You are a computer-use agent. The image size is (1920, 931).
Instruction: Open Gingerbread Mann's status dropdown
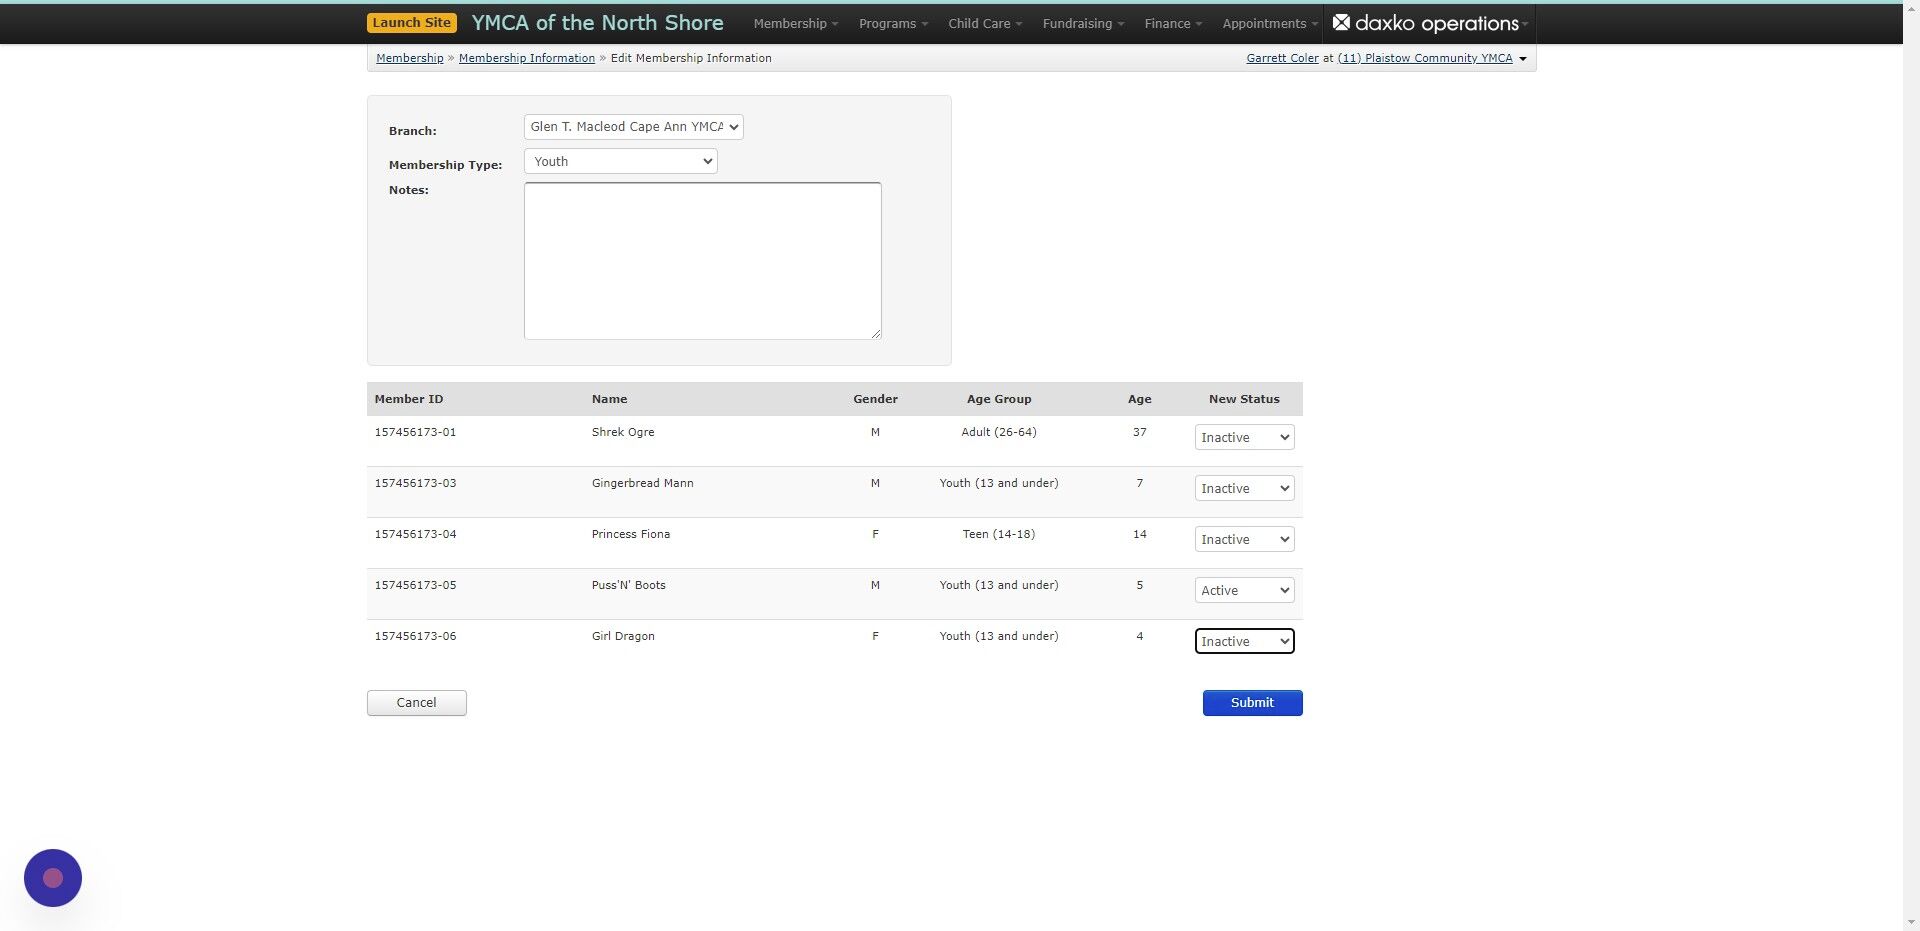tap(1243, 488)
